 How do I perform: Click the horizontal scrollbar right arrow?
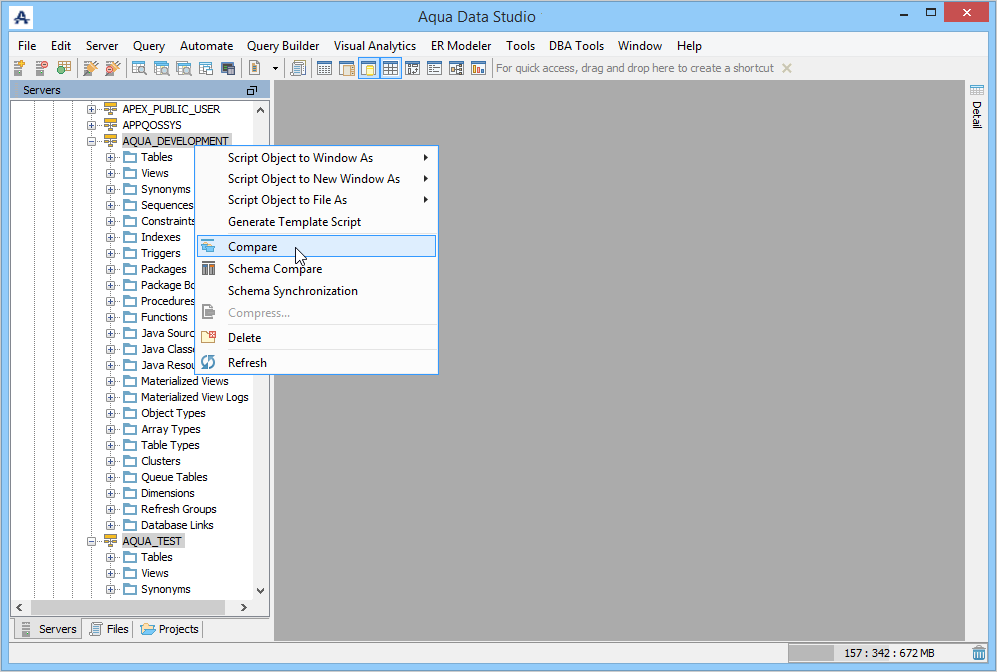point(244,608)
